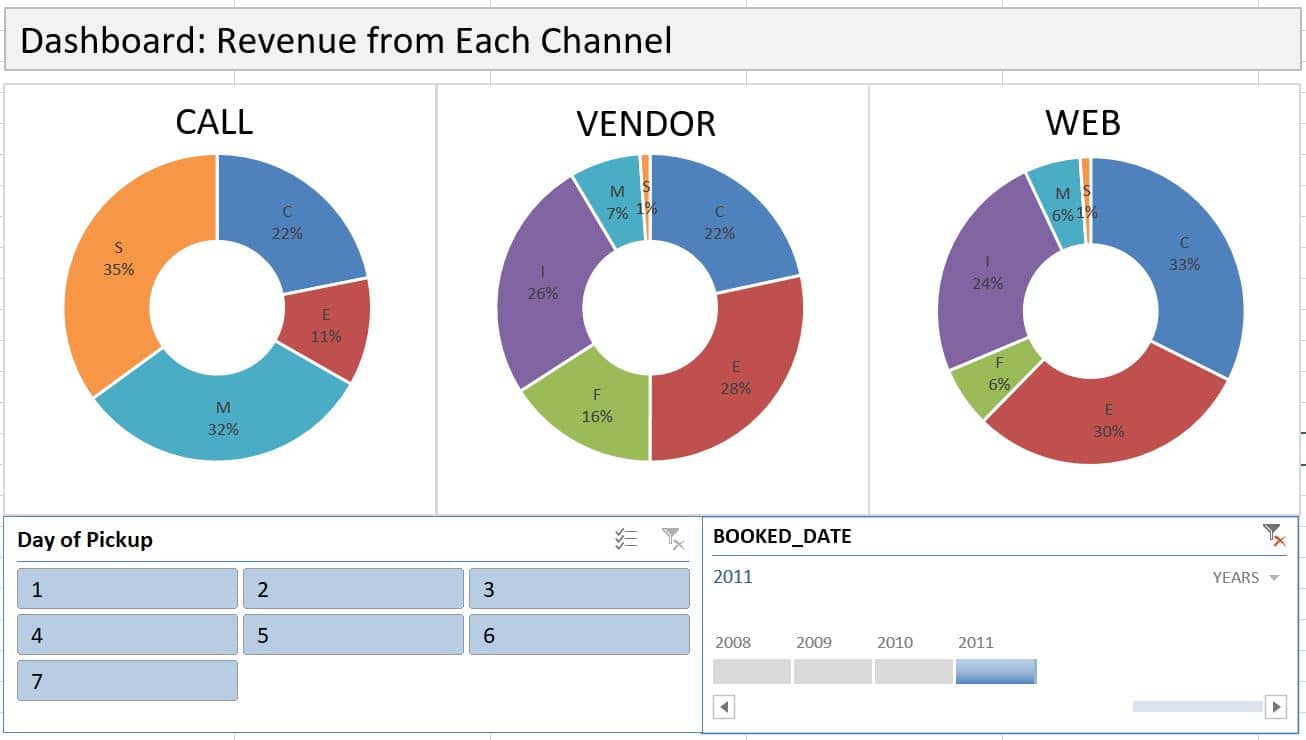1306x740 pixels.
Task: Choose day 7 in the slicer
Action: point(127,681)
